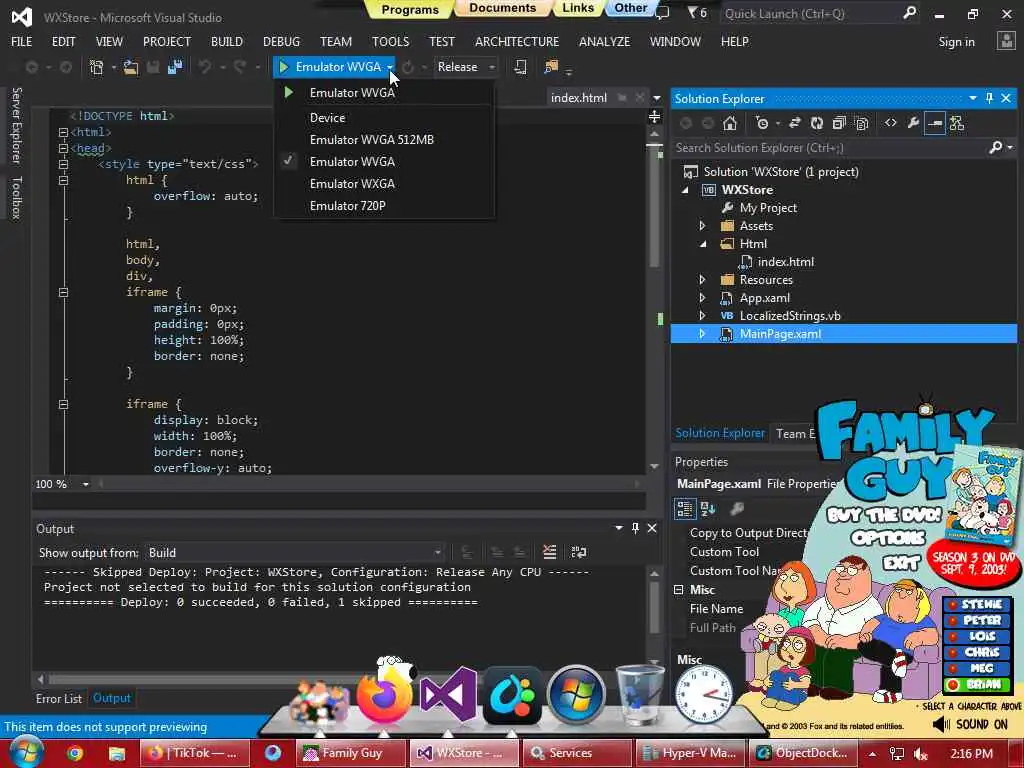Toggle the pin on Solution Explorer panel

click(989, 98)
